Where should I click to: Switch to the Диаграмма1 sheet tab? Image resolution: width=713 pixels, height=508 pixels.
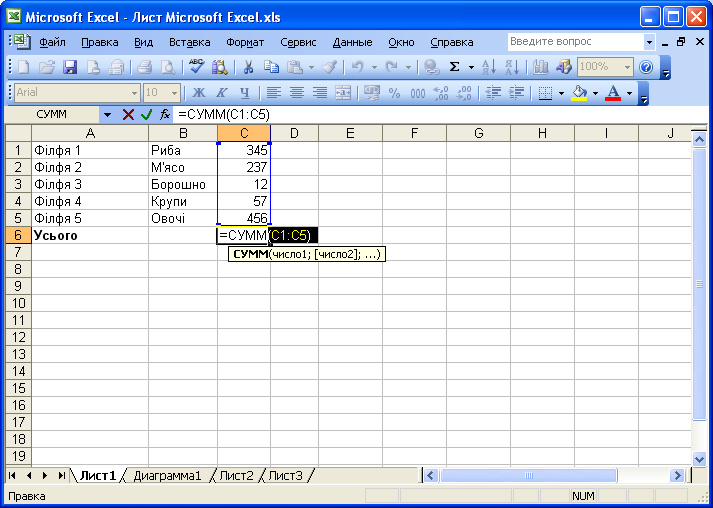click(167, 476)
